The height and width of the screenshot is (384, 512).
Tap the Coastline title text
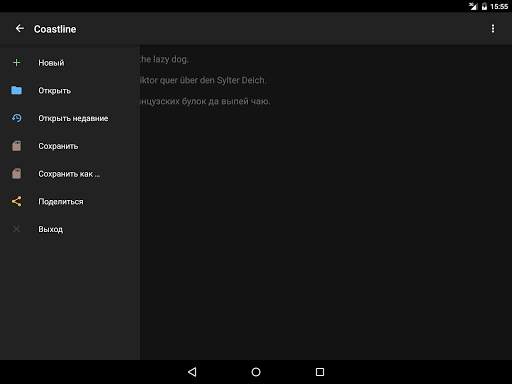tap(55, 29)
